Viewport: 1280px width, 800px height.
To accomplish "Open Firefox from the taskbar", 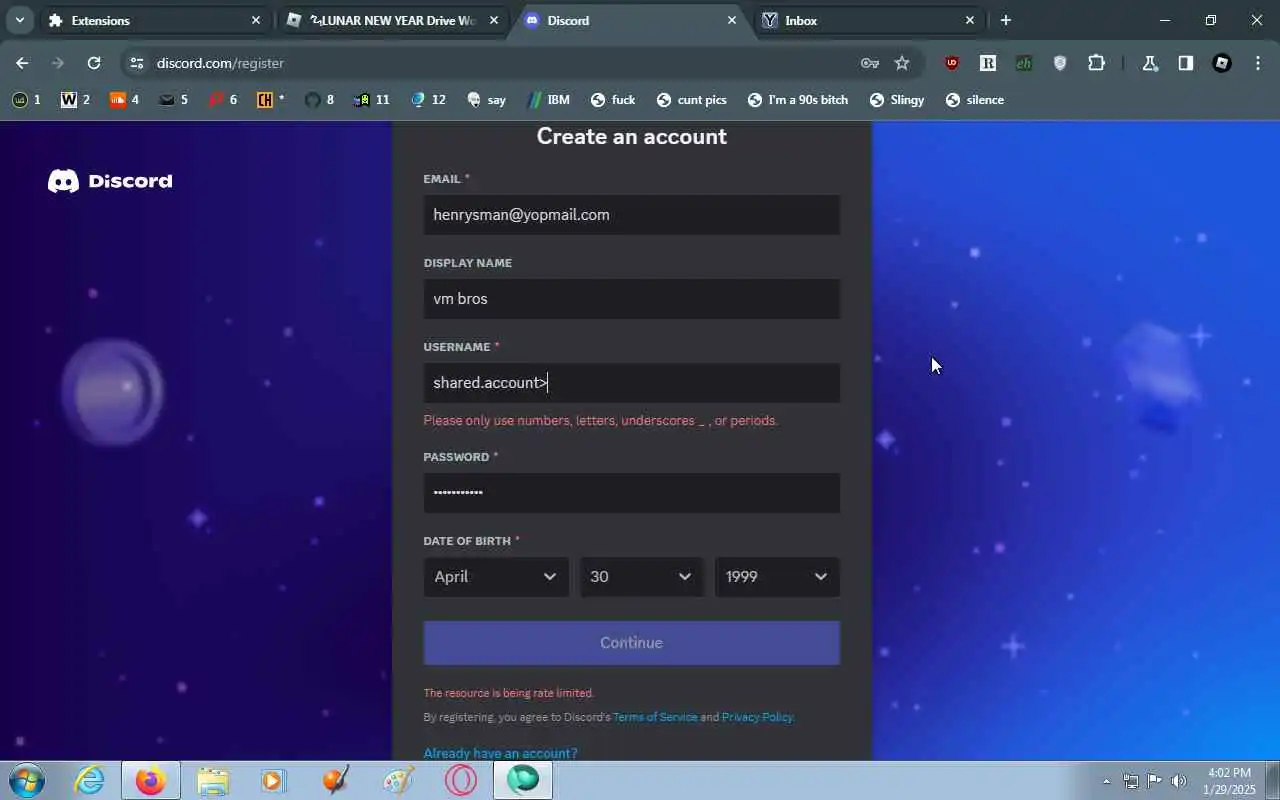I will [151, 780].
